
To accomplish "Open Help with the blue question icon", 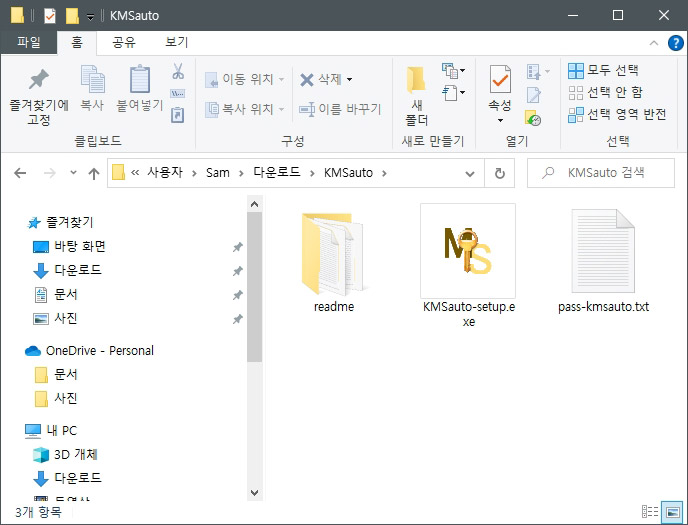I will coord(675,43).
